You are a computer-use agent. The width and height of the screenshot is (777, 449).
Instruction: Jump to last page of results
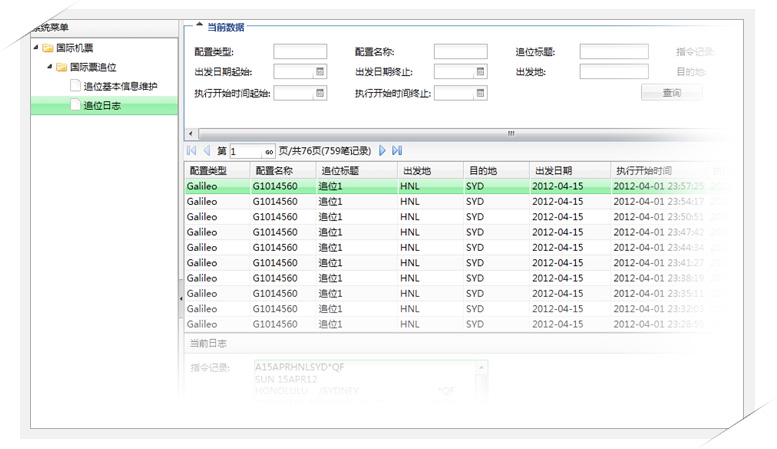pyautogui.click(x=397, y=151)
